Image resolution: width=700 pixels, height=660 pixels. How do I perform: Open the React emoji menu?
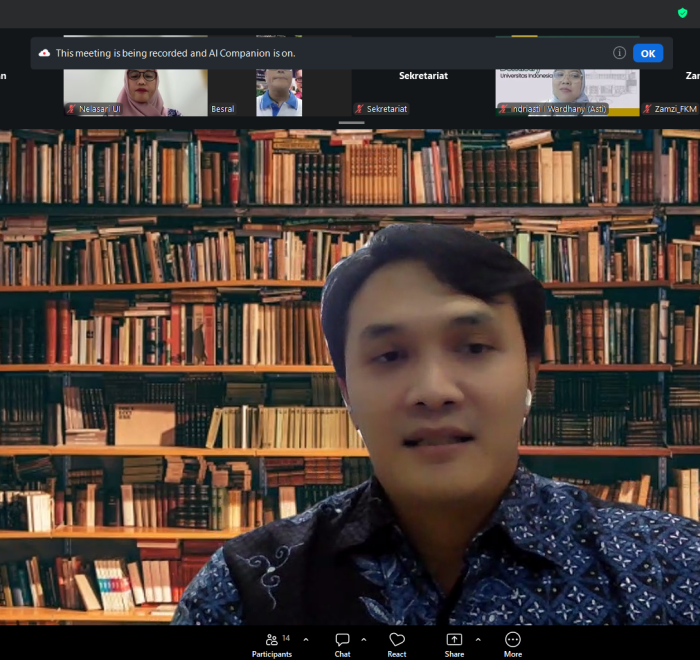point(396,645)
